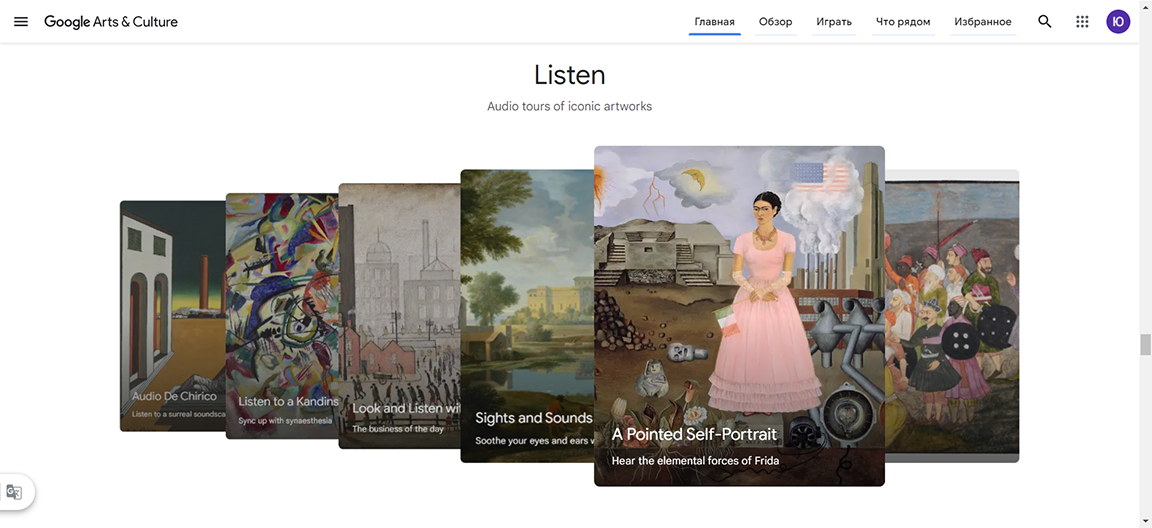Image resolution: width=1152 pixels, height=528 pixels.
Task: Open the Look and Listen card
Action: tap(399, 316)
